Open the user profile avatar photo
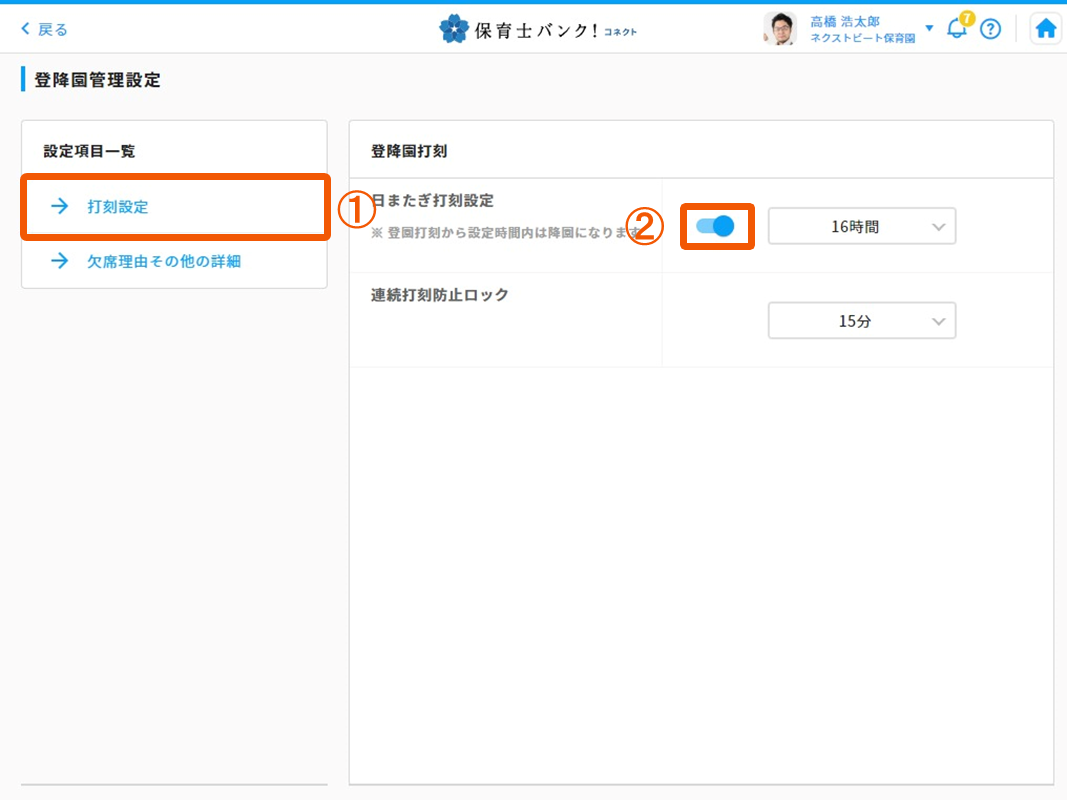Screen dimensions: 1067x800 point(779,29)
